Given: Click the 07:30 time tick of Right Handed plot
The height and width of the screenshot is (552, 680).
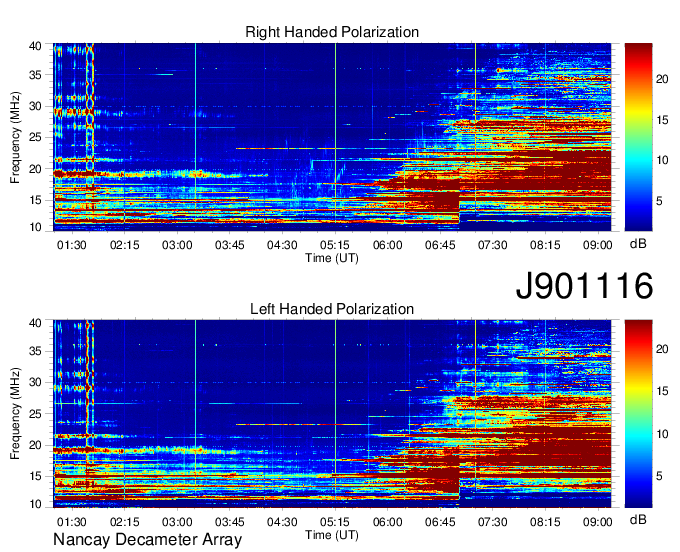Looking at the screenshot, I should 493,245.
